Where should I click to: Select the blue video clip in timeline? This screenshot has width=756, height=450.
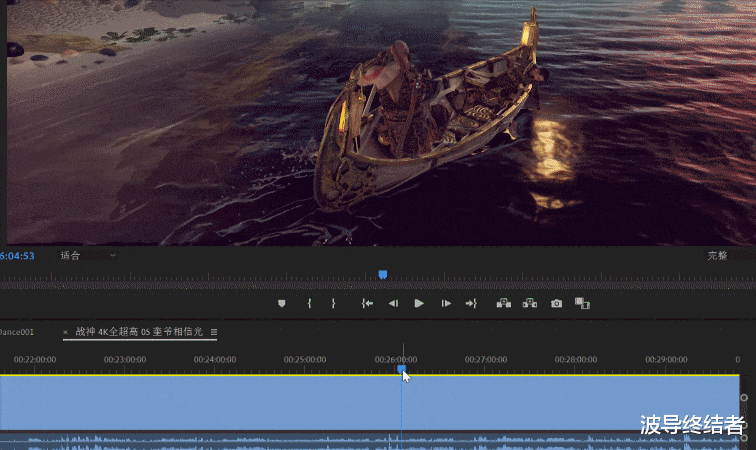tap(200, 402)
